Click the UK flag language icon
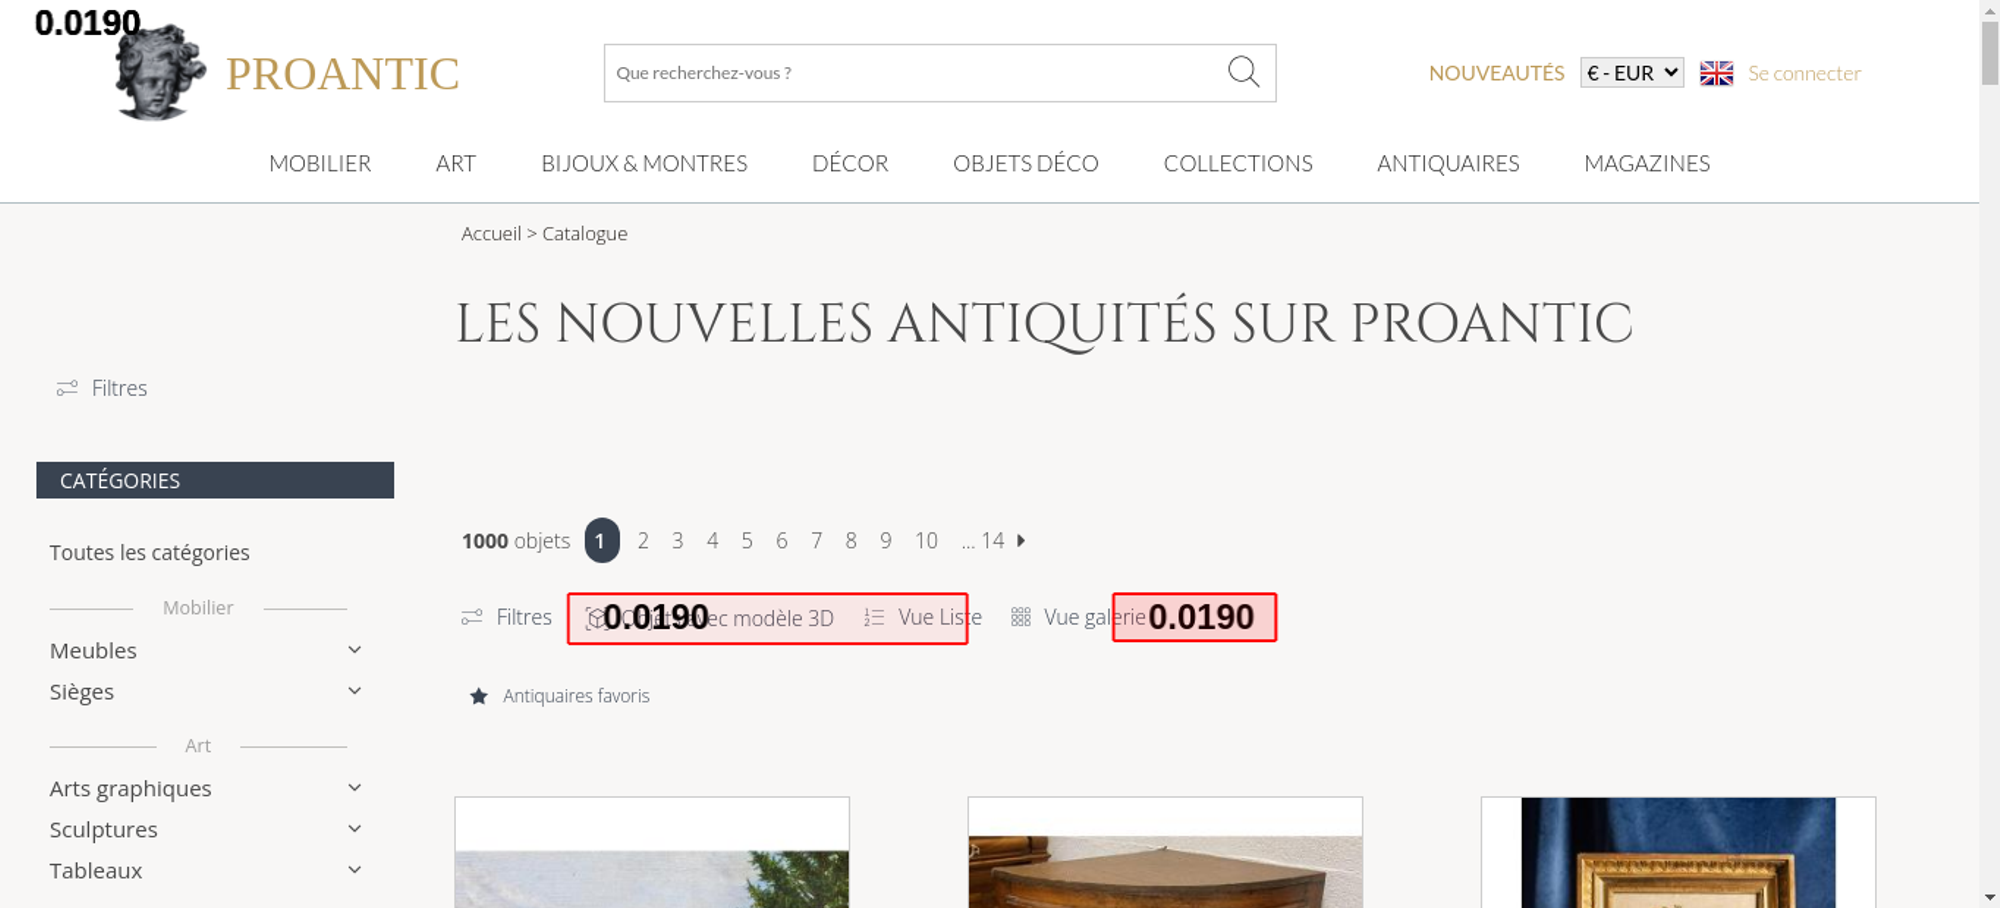 [1716, 73]
